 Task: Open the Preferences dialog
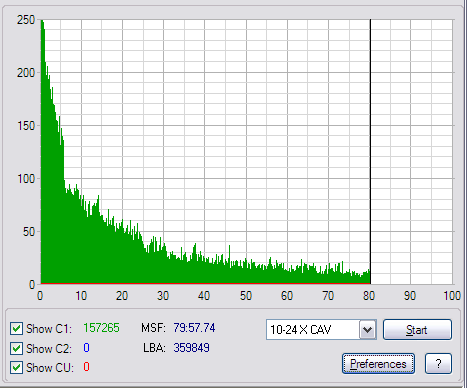378,364
